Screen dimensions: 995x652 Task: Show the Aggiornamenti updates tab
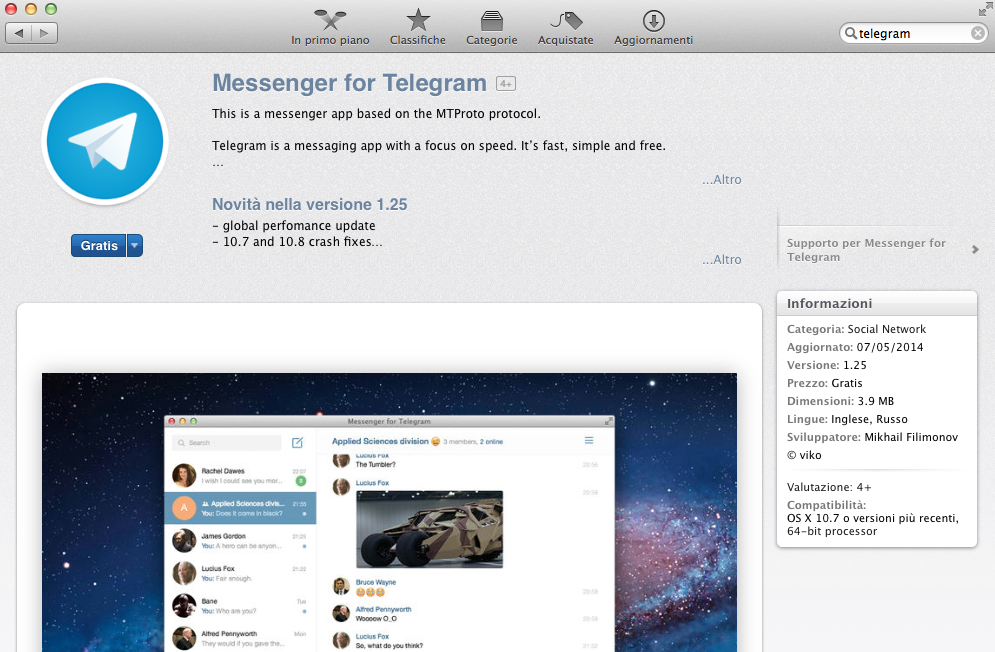click(653, 28)
